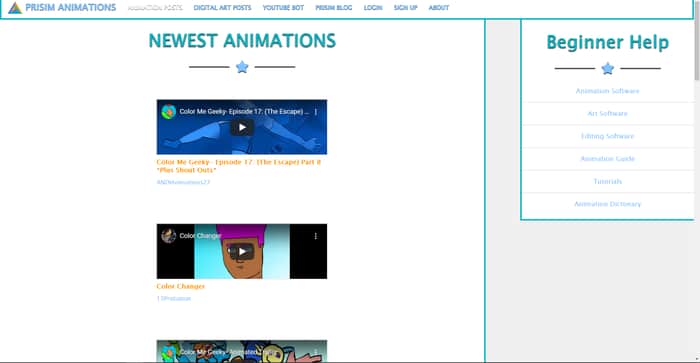Open the channel avatar on Color Me Geeky video
Image resolution: width=700 pixels, height=363 pixels.
point(169,112)
